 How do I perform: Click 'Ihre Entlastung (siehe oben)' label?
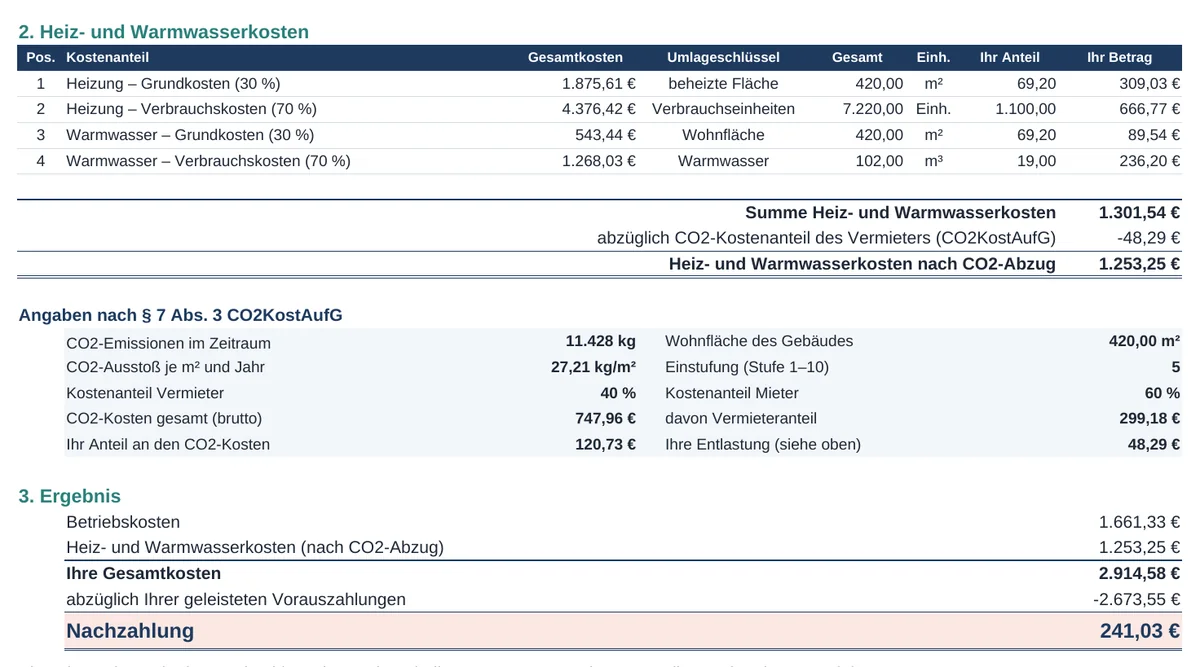763,444
